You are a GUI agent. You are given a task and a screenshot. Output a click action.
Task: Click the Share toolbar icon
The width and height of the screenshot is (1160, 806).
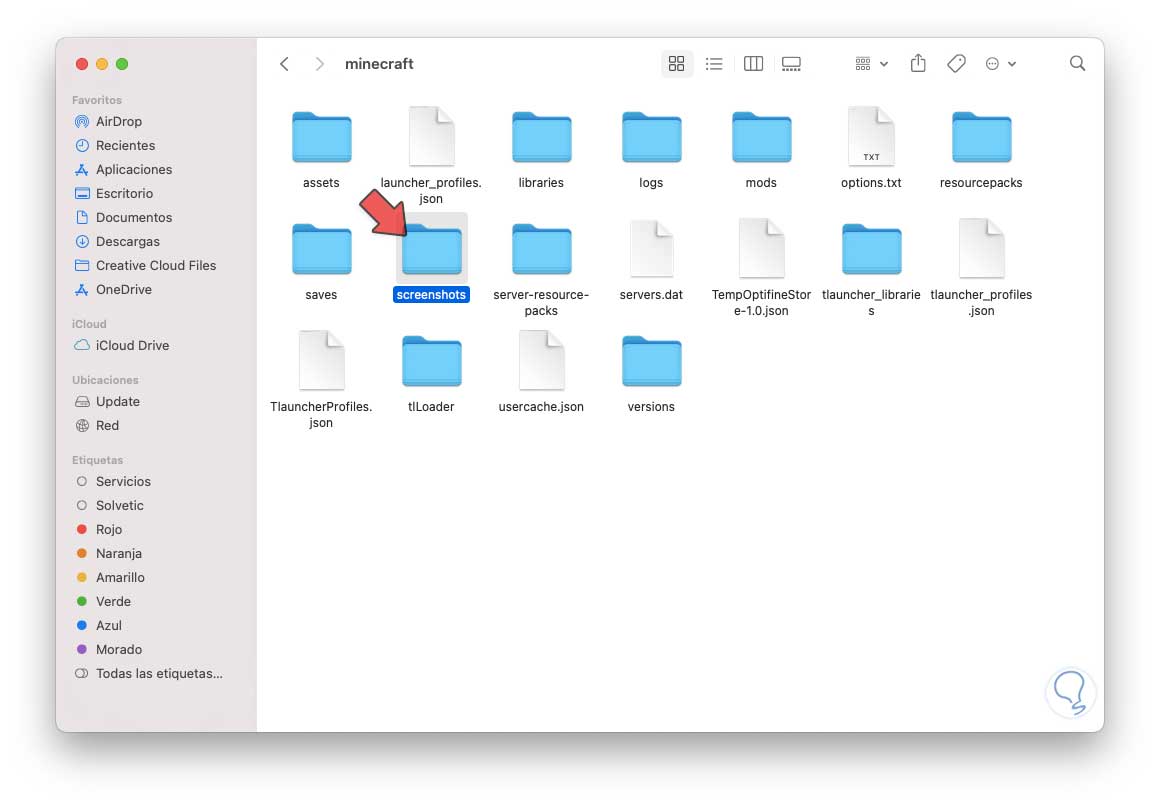point(918,63)
